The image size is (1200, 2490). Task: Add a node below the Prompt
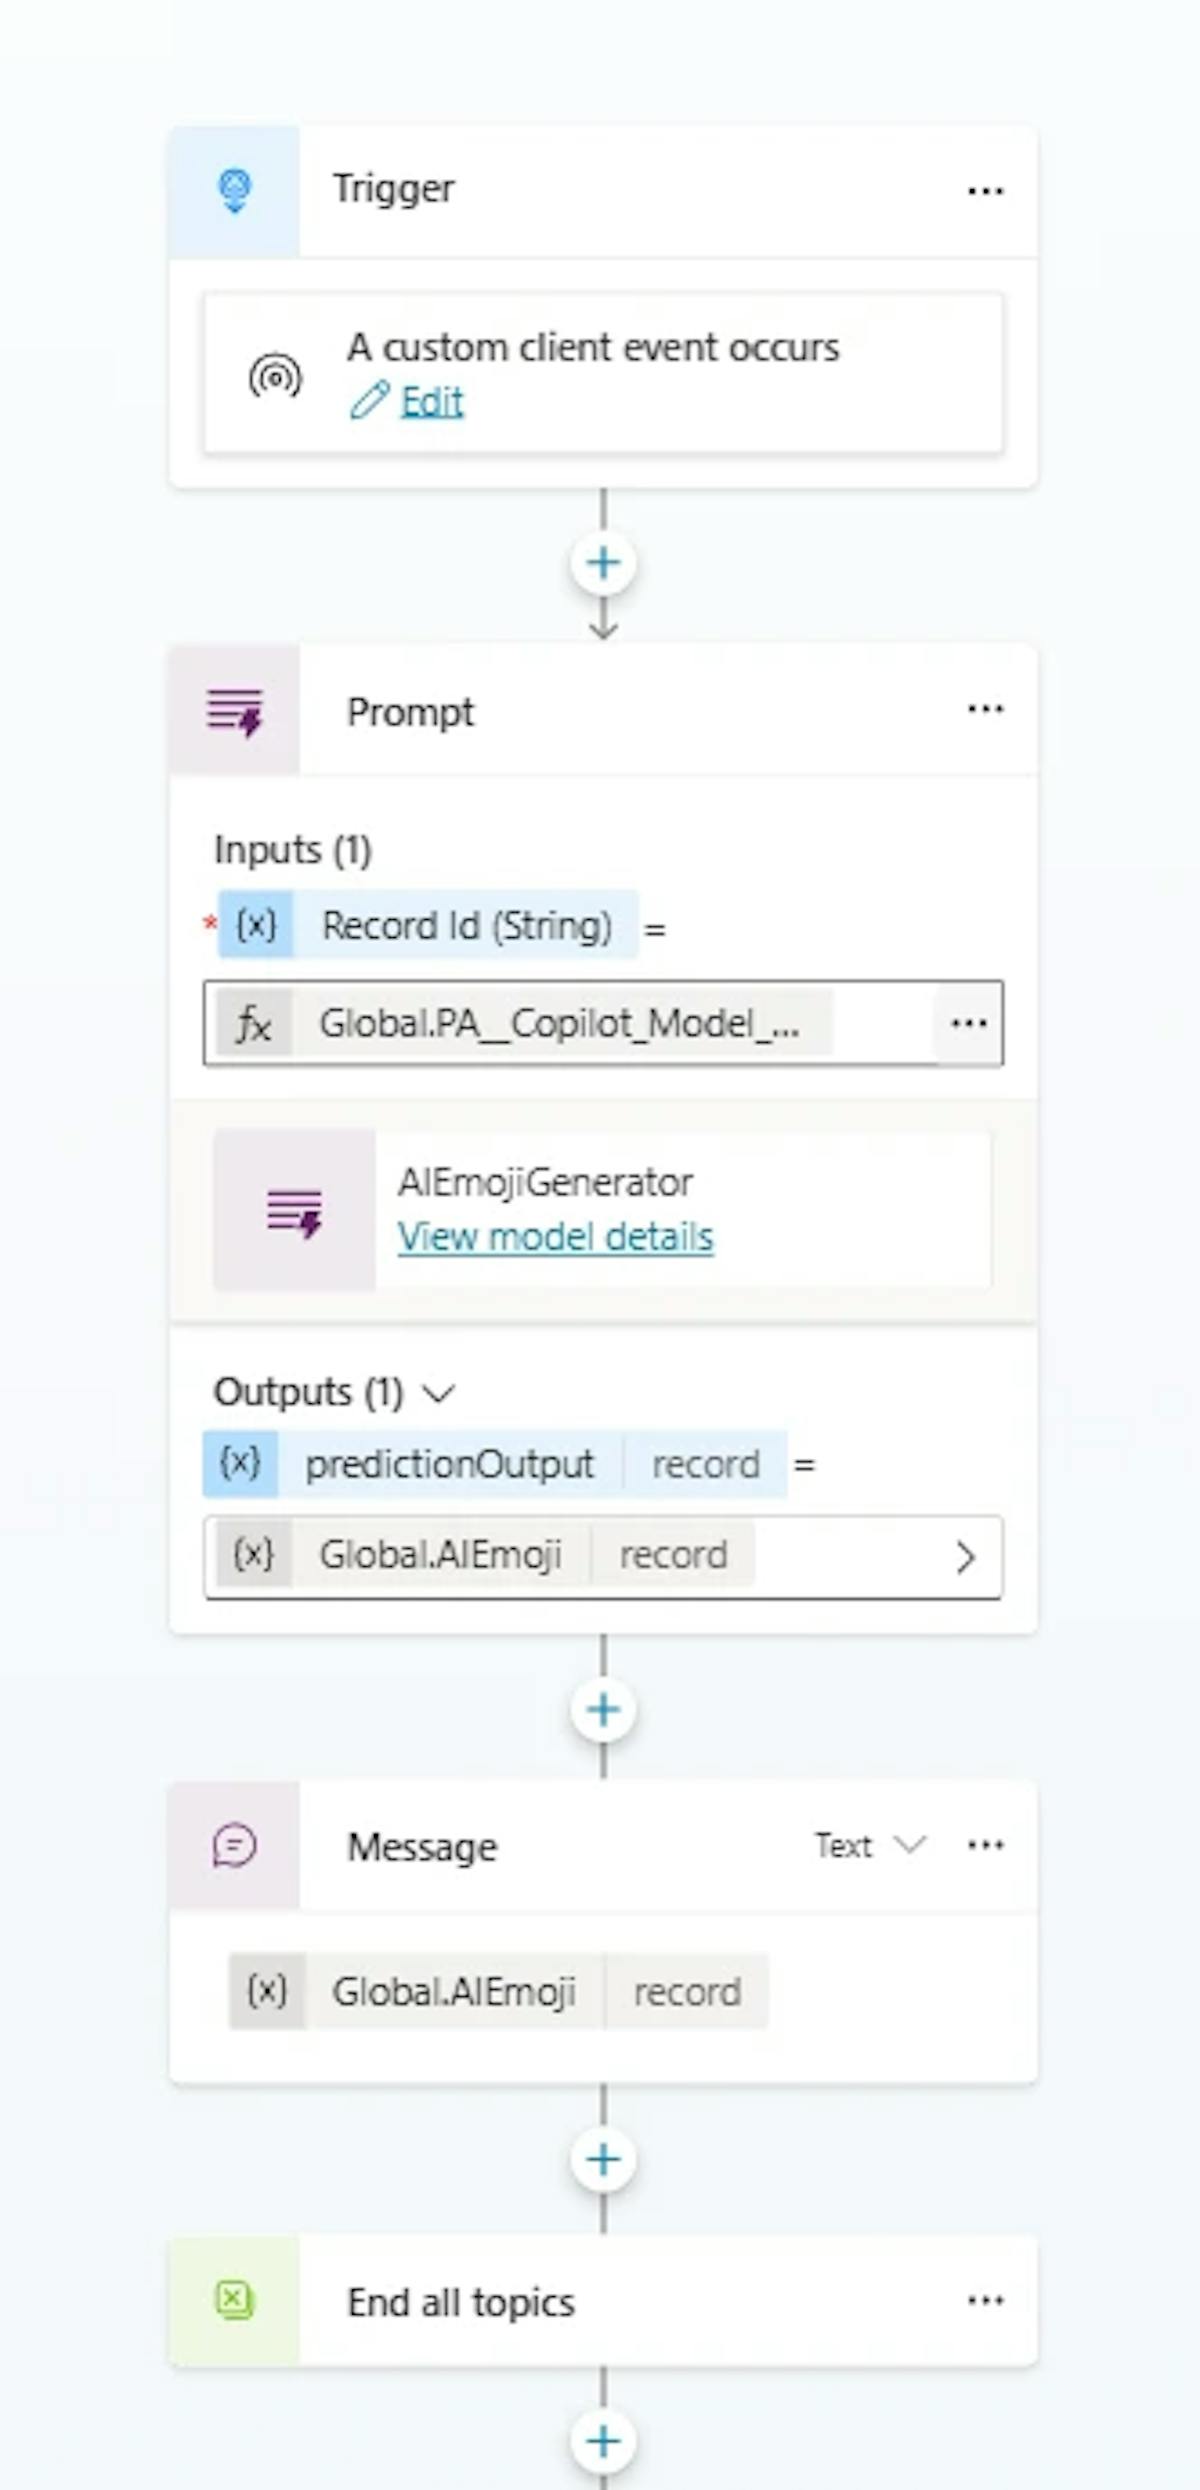[x=603, y=1710]
